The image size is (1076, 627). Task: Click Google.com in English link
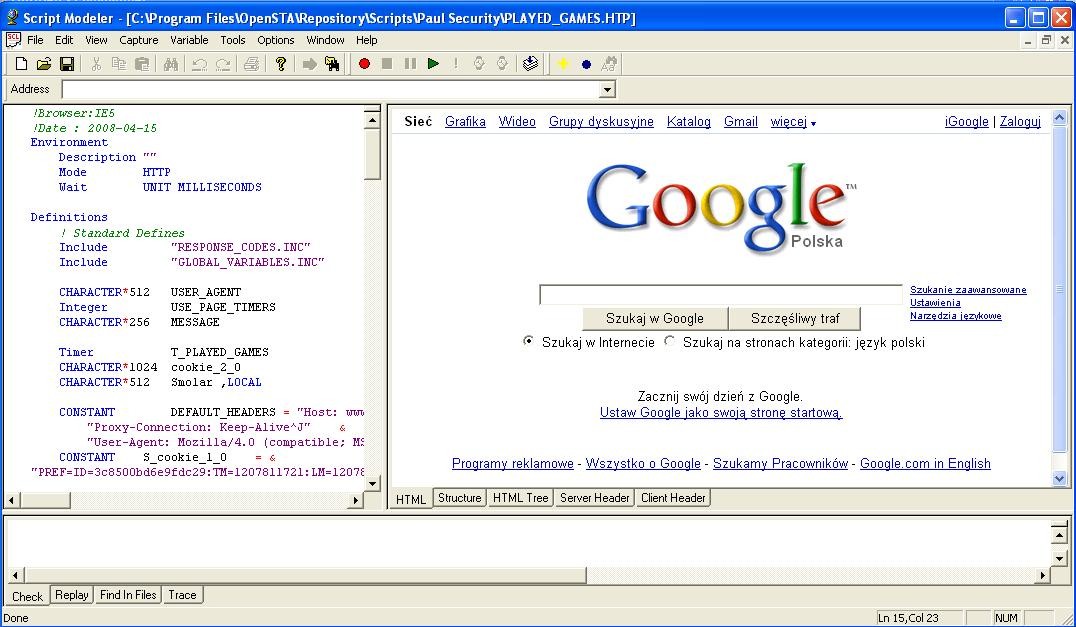tap(925, 463)
